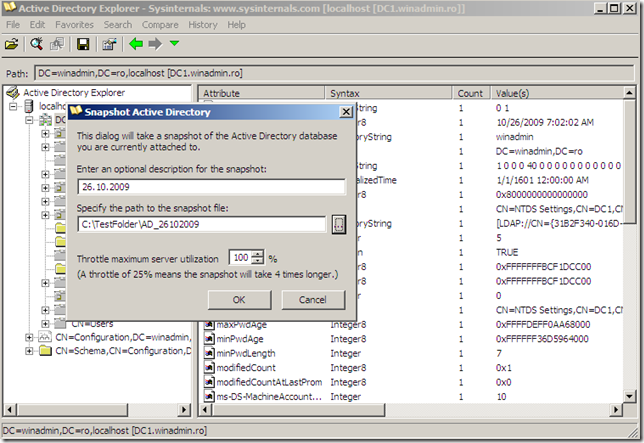The width and height of the screenshot is (644, 443).
Task: Select the CN=Users tree item
Action: (92, 324)
